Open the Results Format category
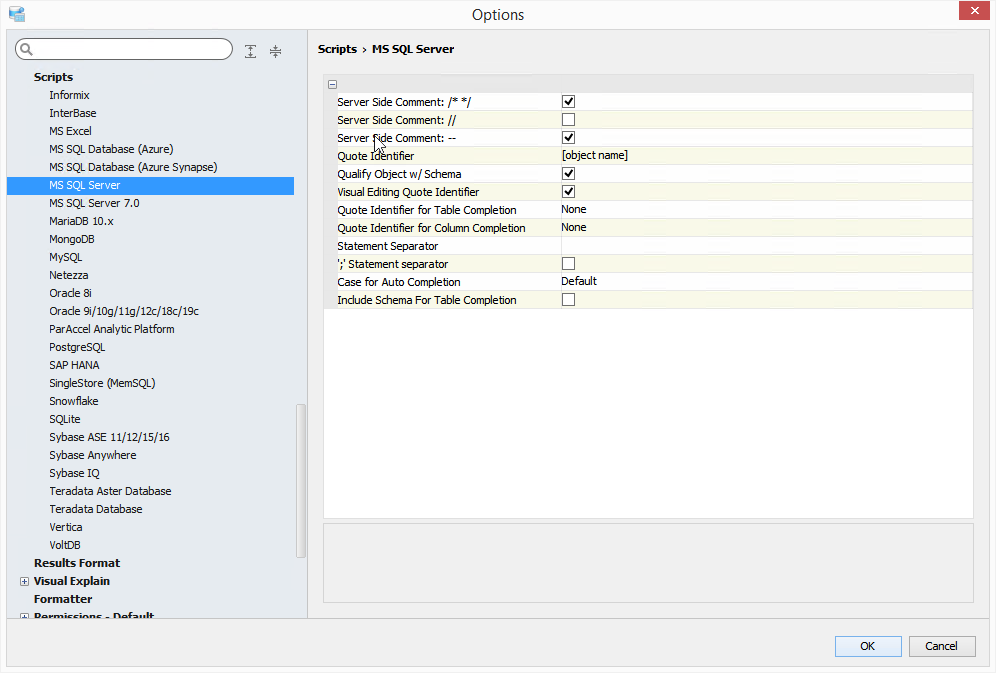Image resolution: width=996 pixels, height=673 pixels. pyautogui.click(x=77, y=563)
